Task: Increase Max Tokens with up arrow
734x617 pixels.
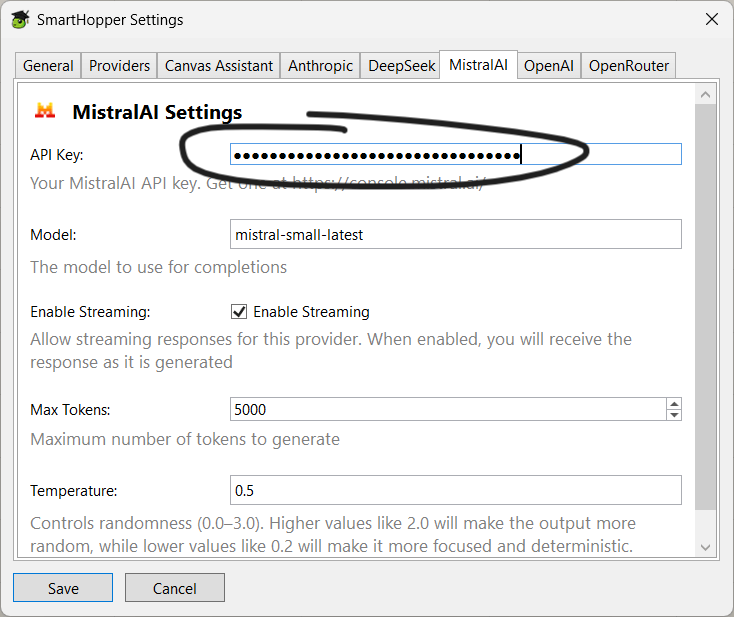Action: pos(674,404)
